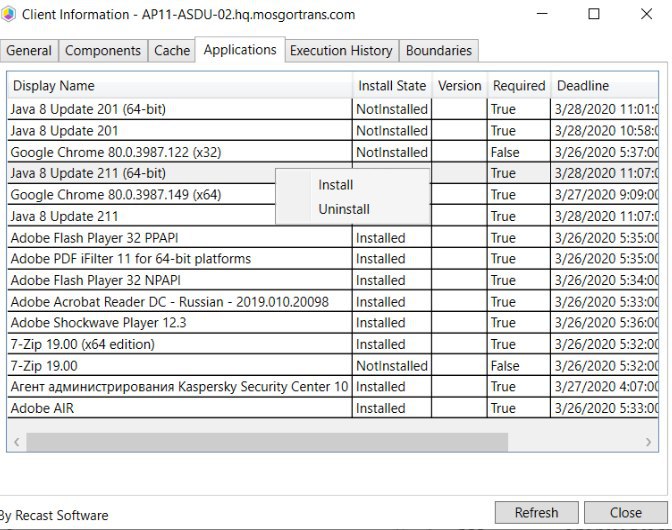Click the Refresh button

coord(537,512)
